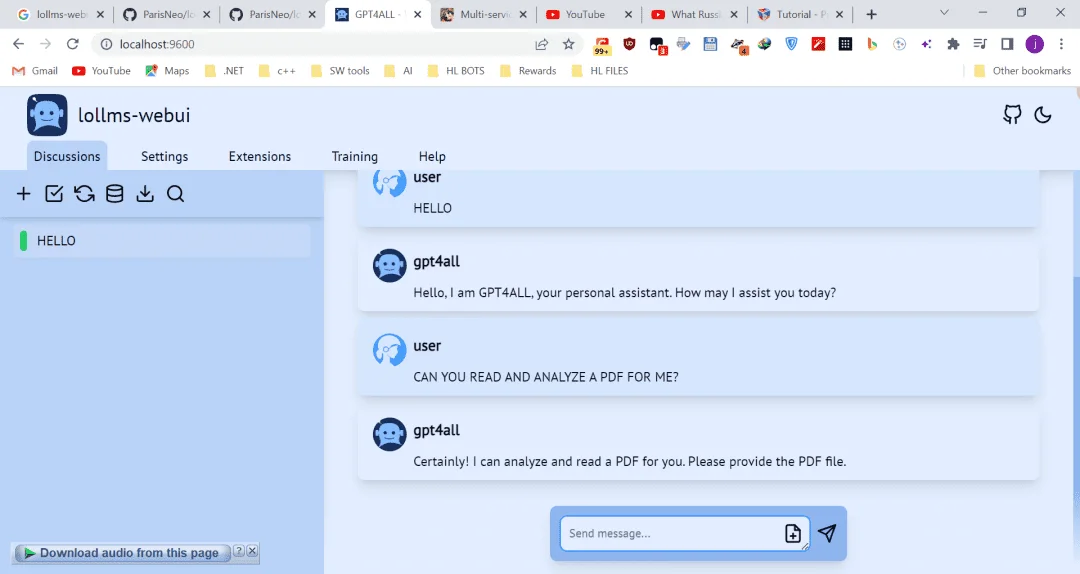1080x574 pixels.
Task: Open the GitHub repository icon in header
Action: click(x=1012, y=114)
